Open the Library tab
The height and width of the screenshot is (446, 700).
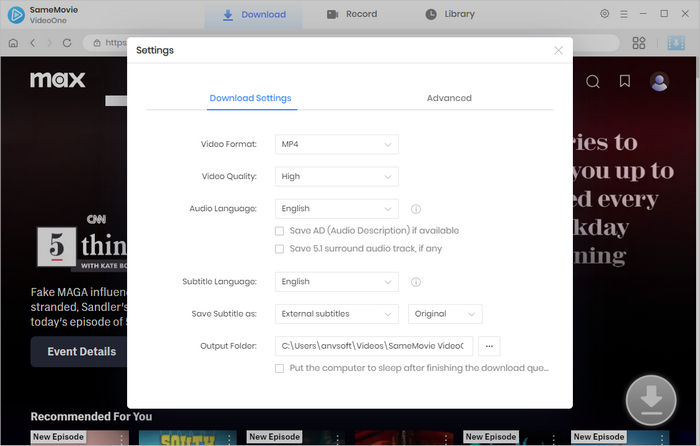point(450,14)
